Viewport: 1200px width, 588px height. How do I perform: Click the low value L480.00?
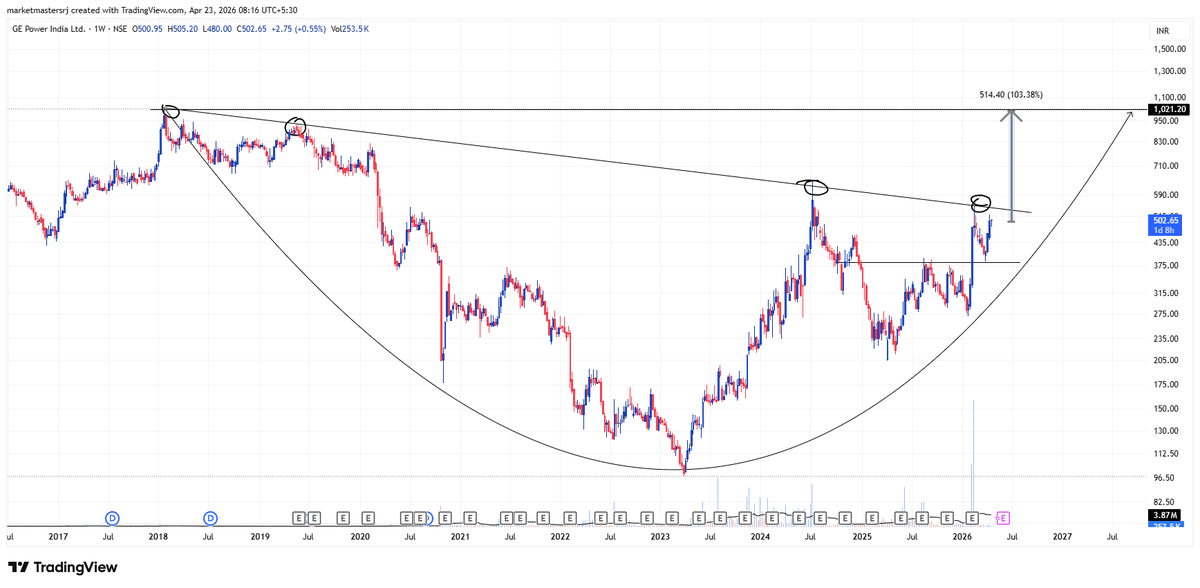tap(217, 29)
